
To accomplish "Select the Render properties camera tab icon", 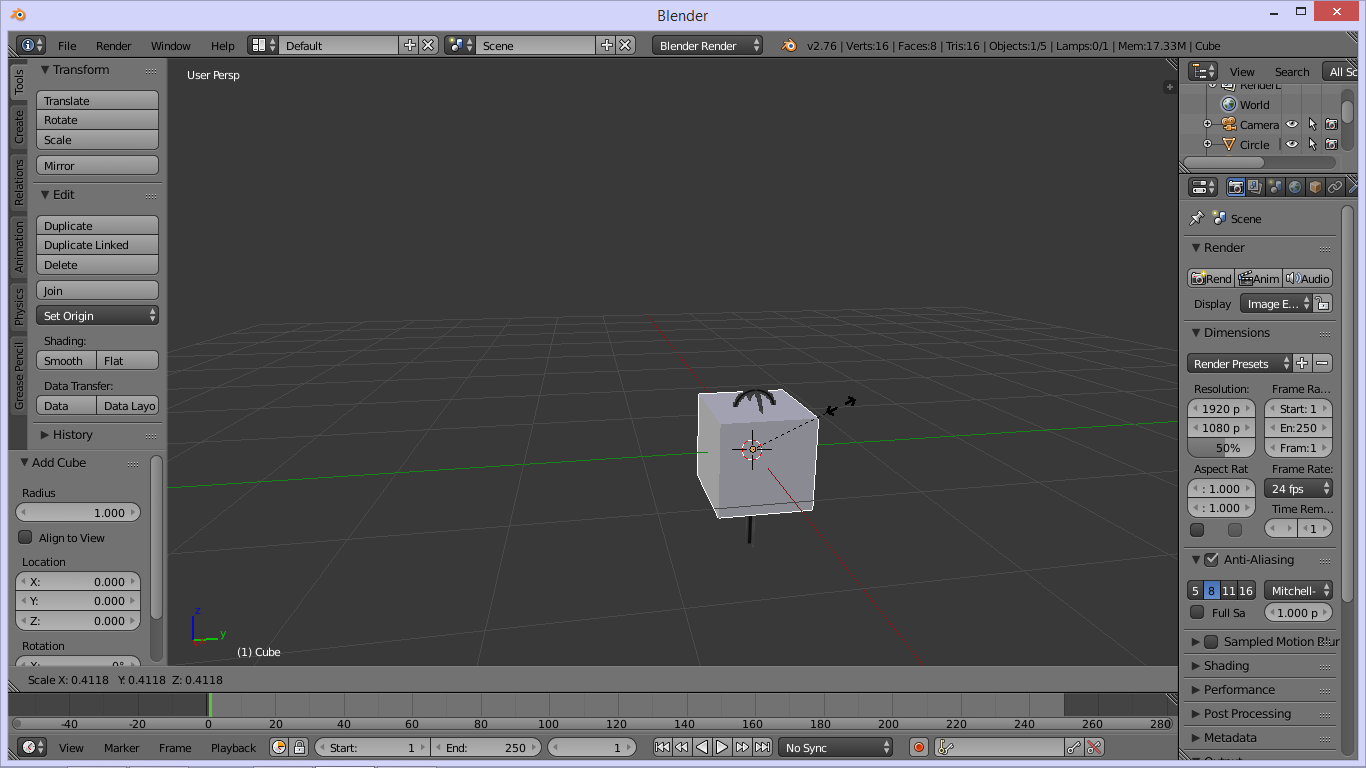I will [1236, 187].
